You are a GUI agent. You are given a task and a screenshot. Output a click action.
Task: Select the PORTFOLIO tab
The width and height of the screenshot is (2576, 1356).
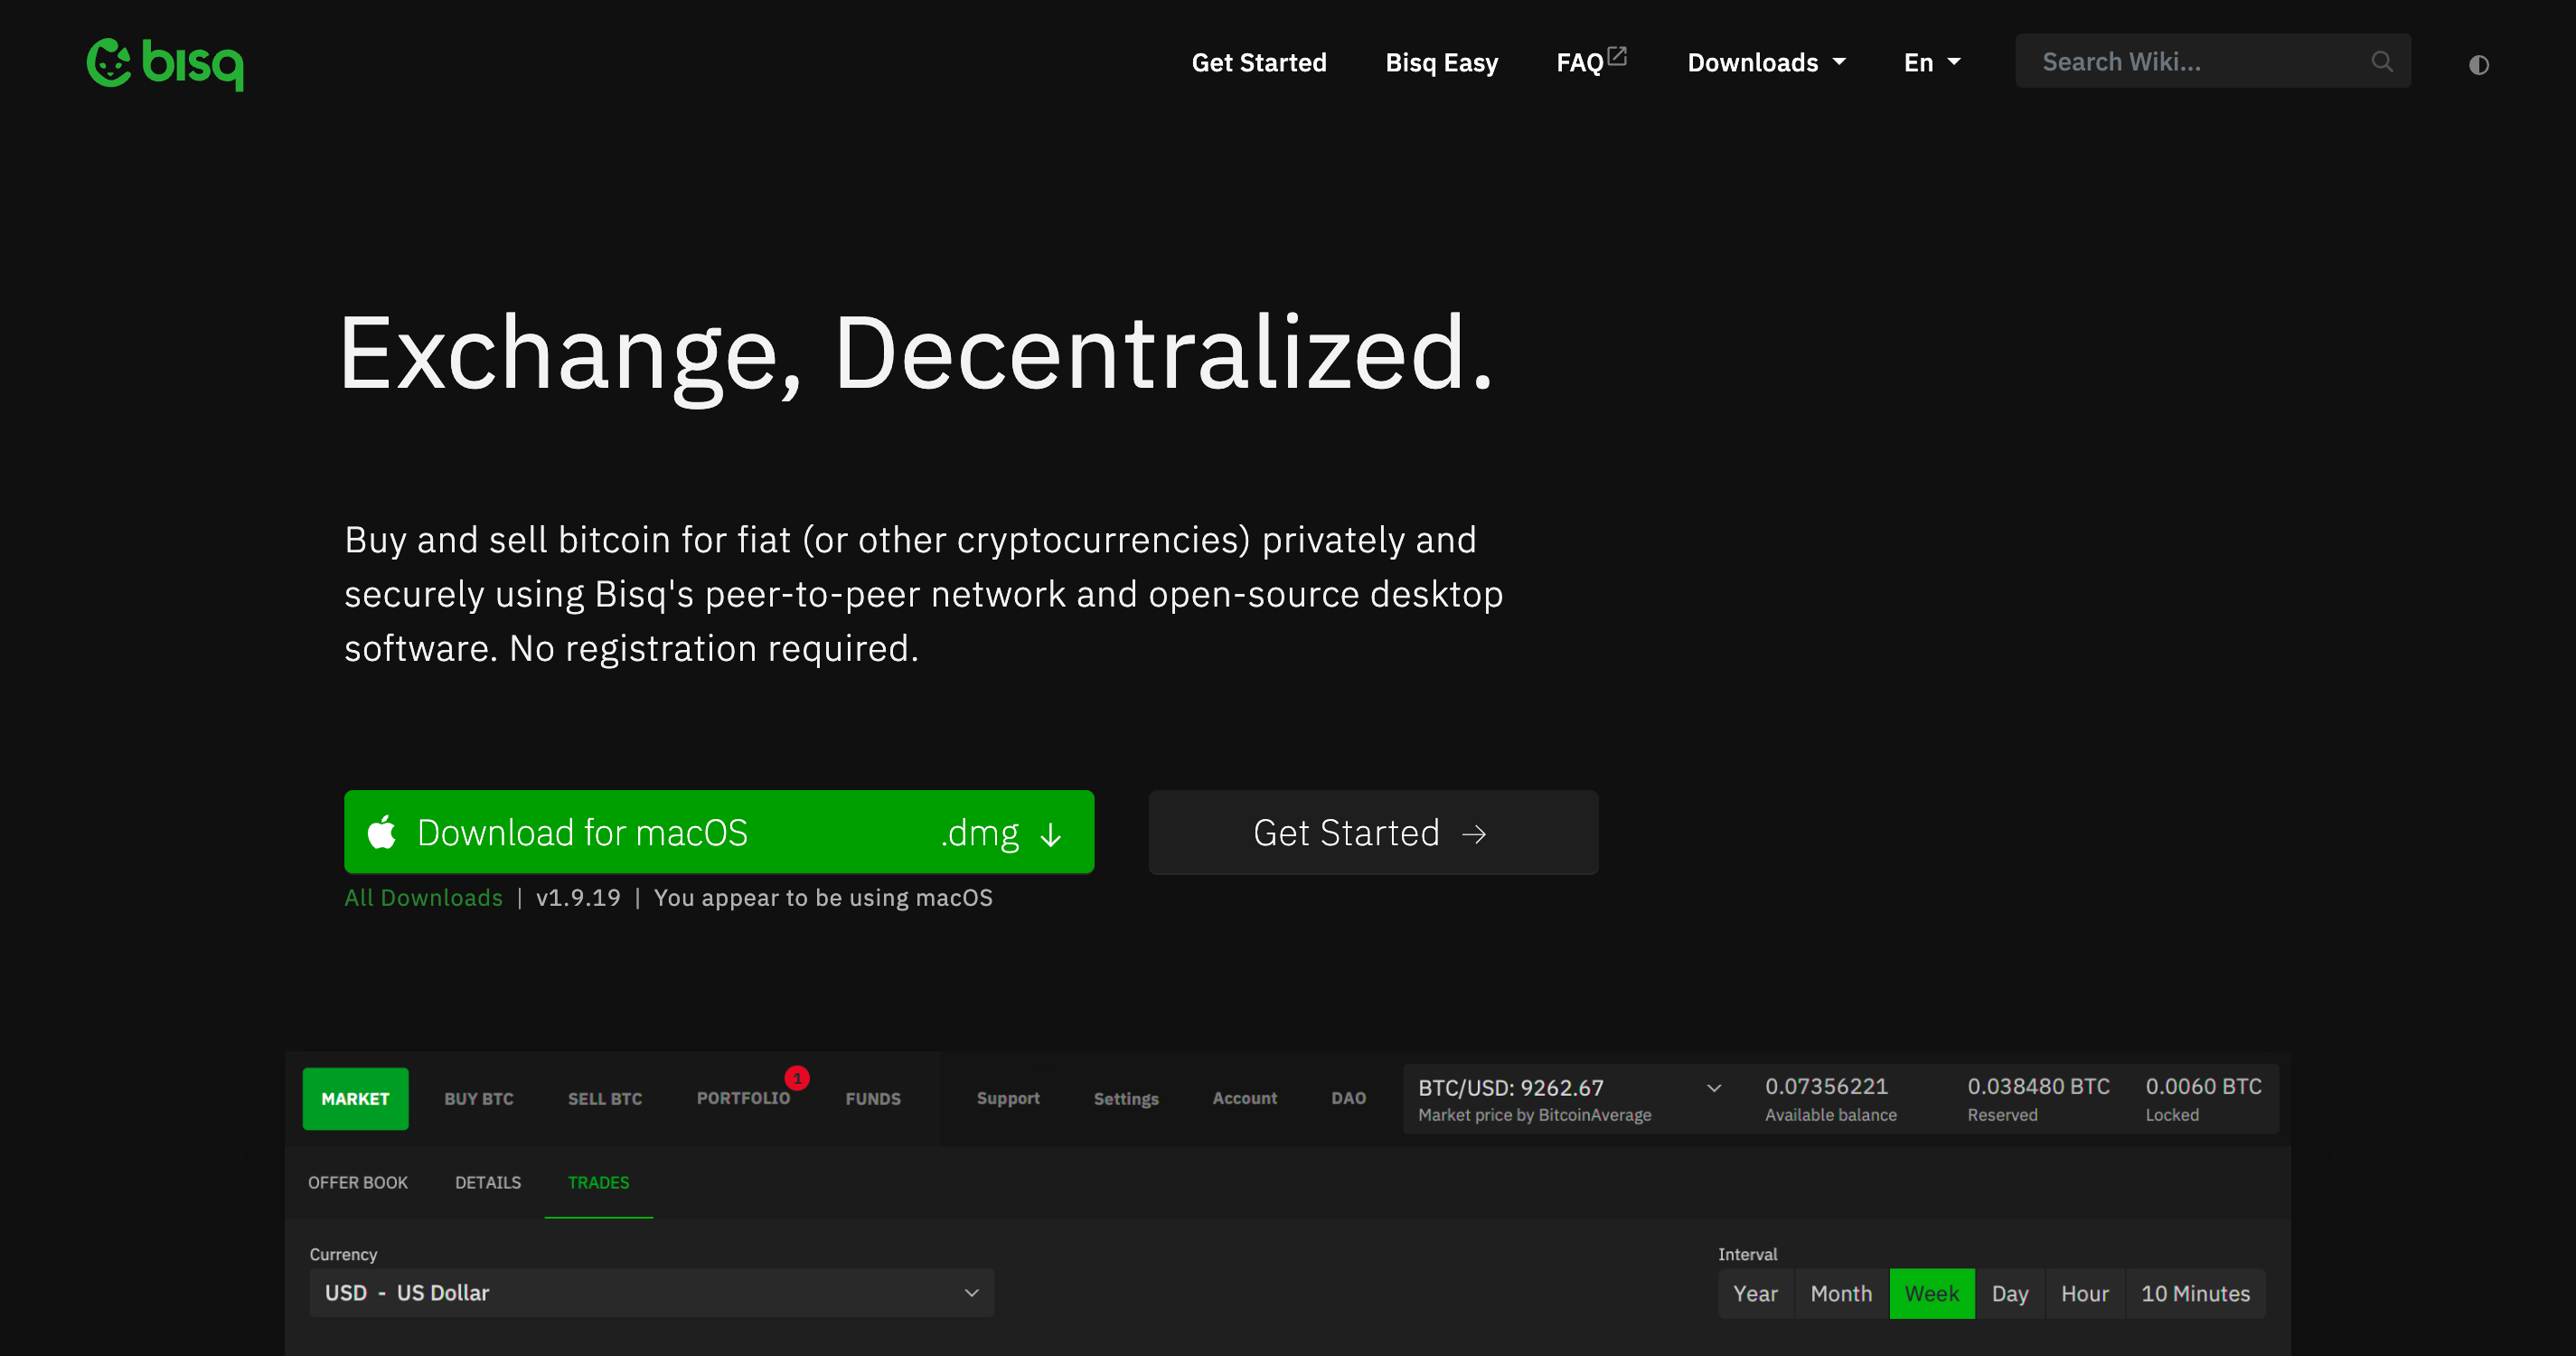coord(743,1098)
